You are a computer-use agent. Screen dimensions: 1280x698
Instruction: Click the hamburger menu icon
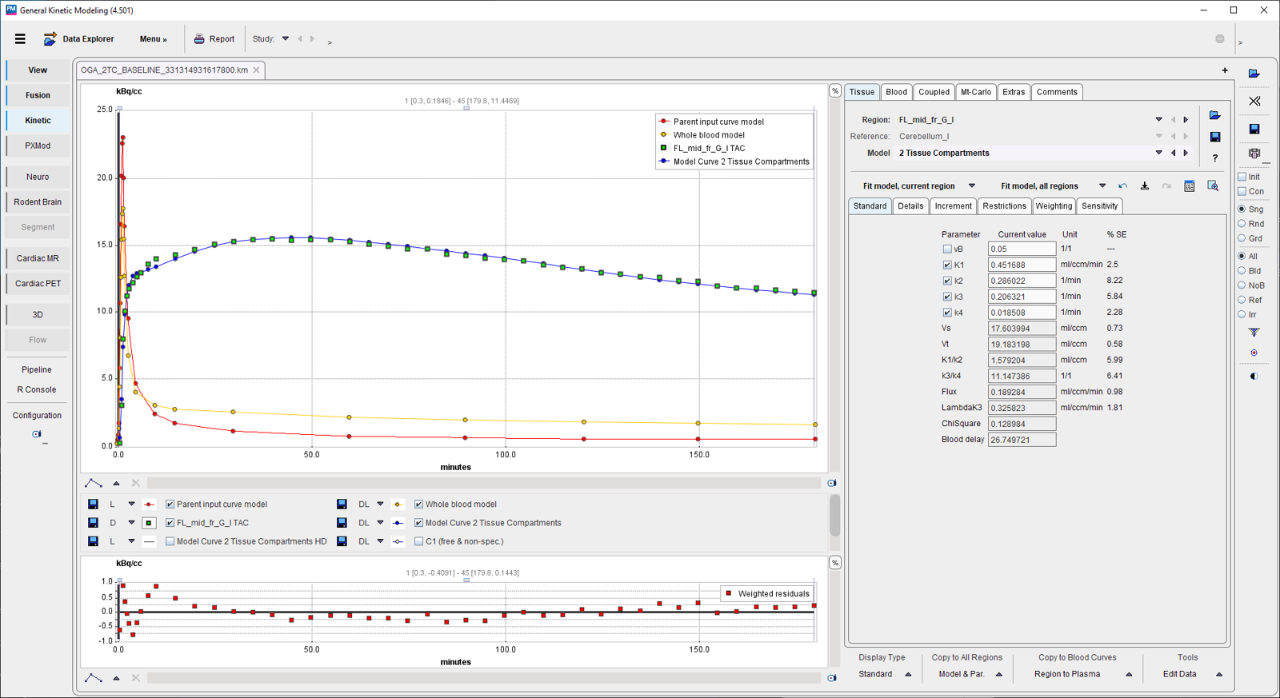pyautogui.click(x=20, y=39)
